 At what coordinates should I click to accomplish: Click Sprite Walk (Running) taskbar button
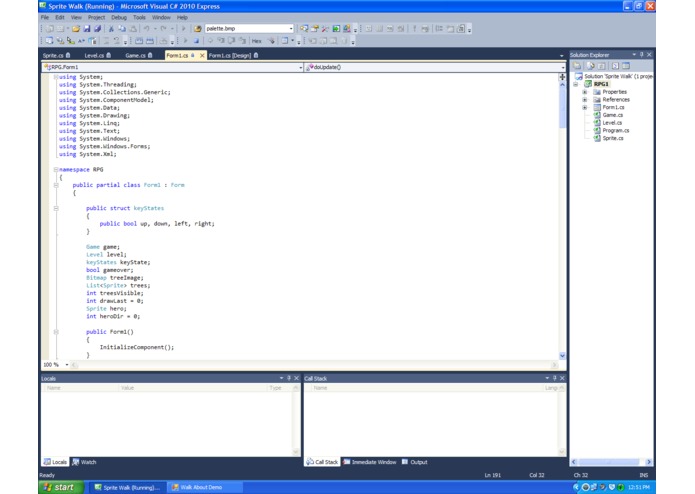[127, 487]
